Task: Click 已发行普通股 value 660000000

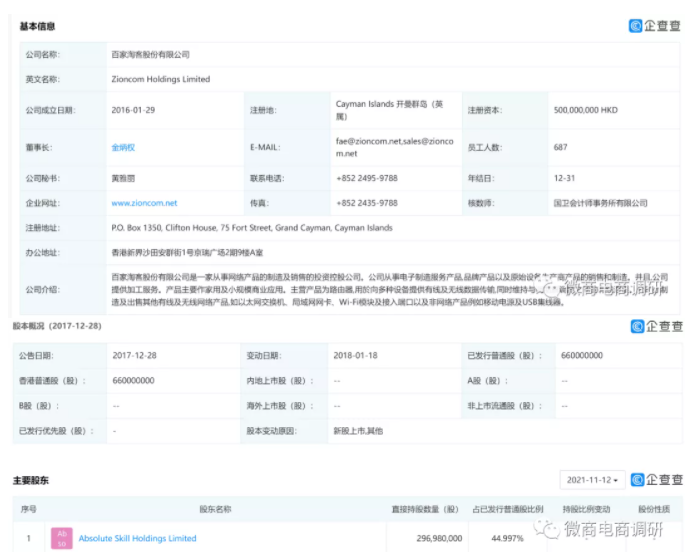Action: [582, 355]
